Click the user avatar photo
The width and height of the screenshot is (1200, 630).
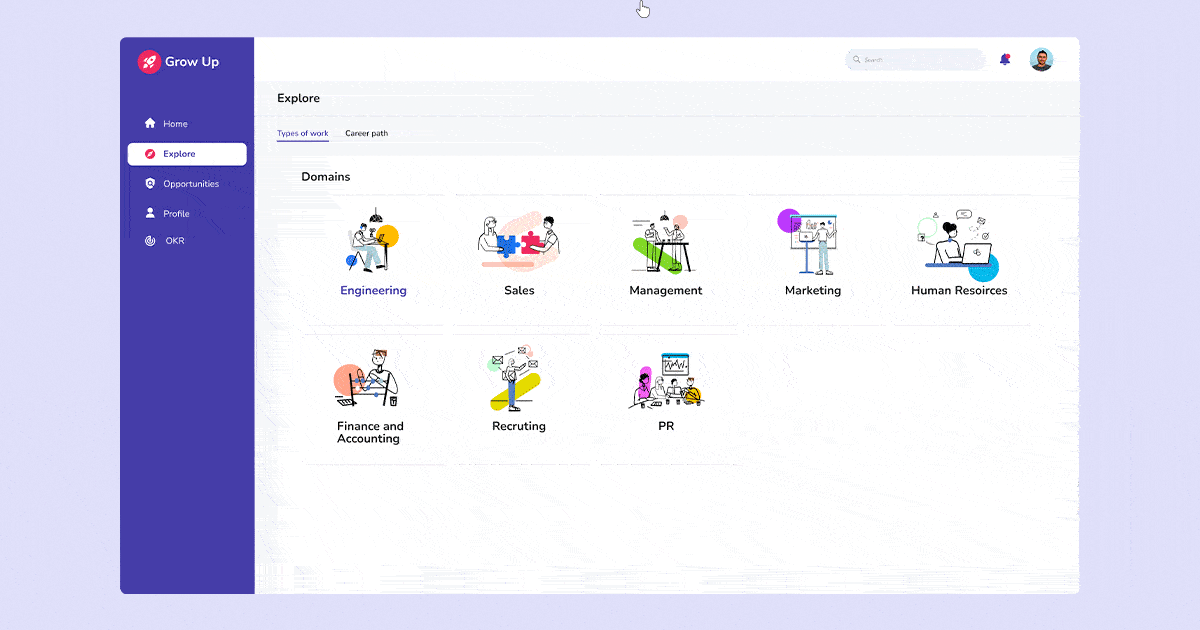pos(1041,60)
